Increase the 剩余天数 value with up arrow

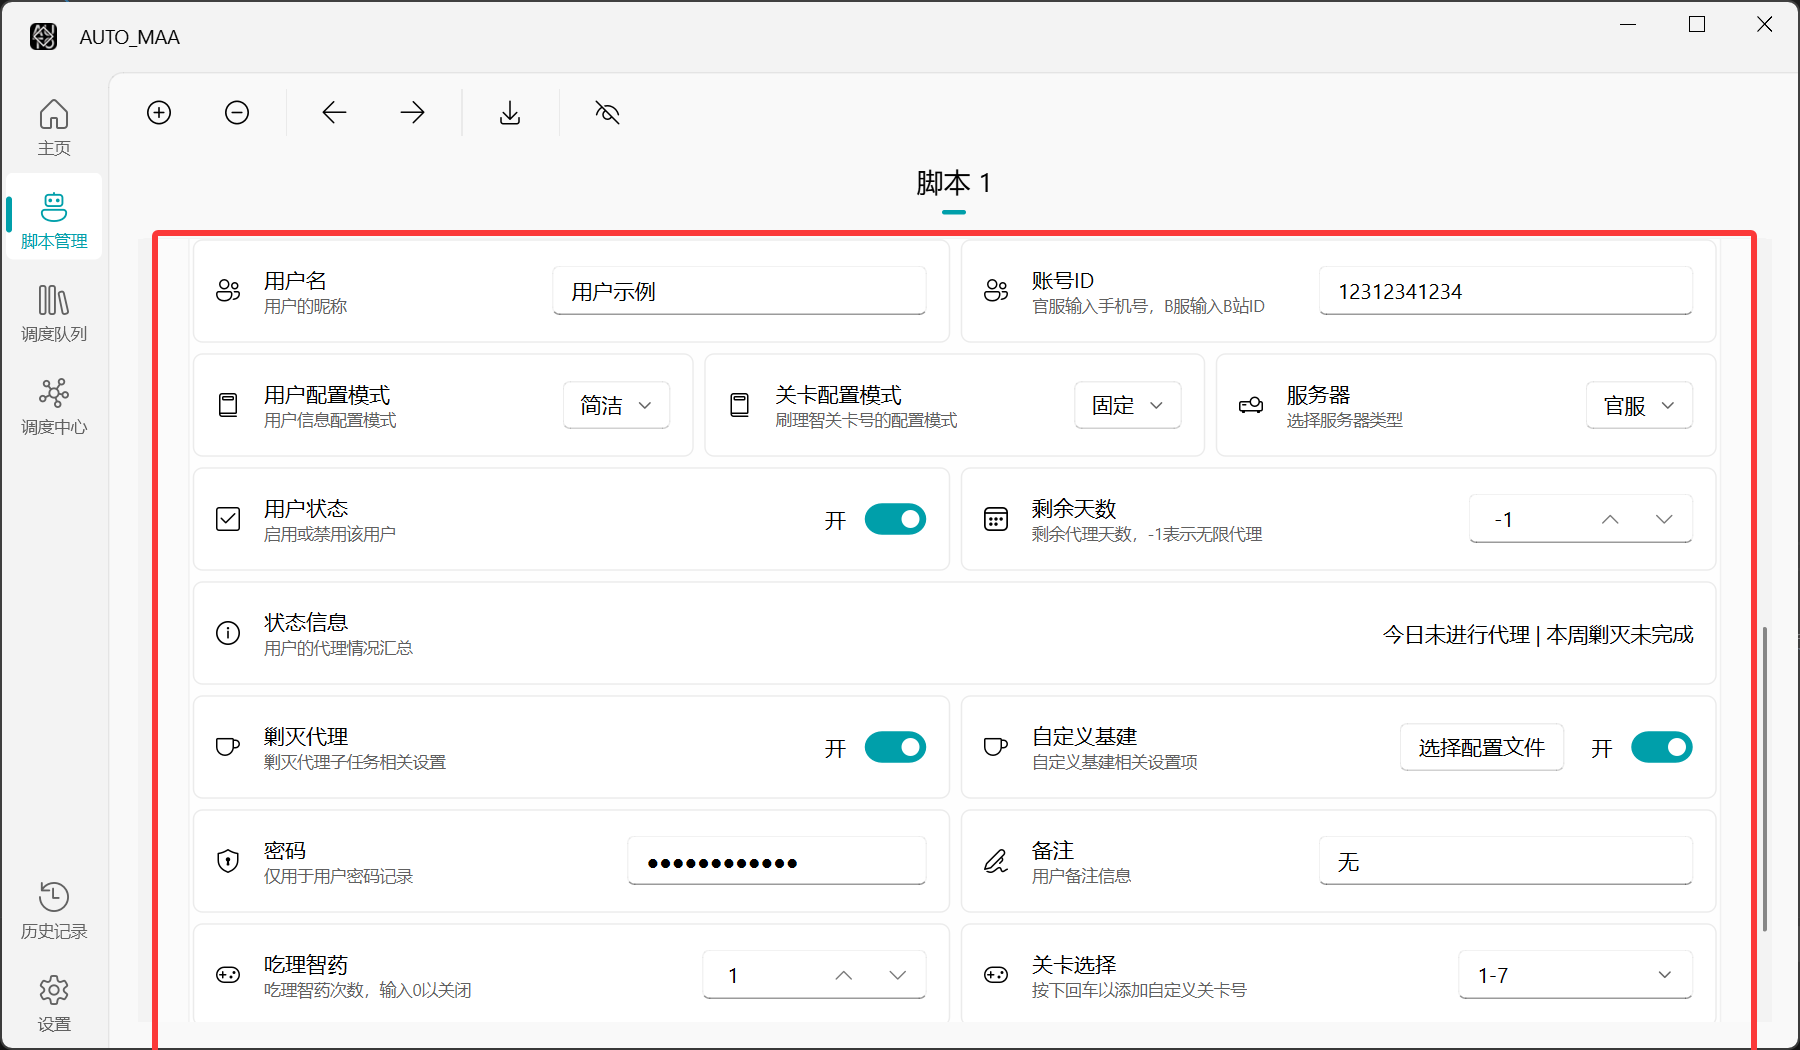1609,519
